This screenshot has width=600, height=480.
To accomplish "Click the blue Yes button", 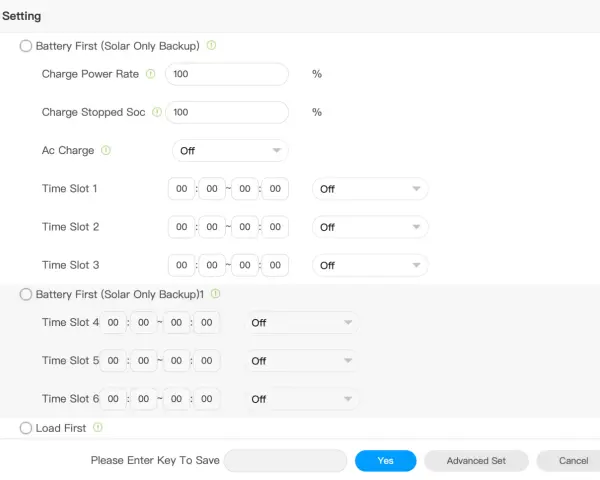I will click(x=385, y=460).
